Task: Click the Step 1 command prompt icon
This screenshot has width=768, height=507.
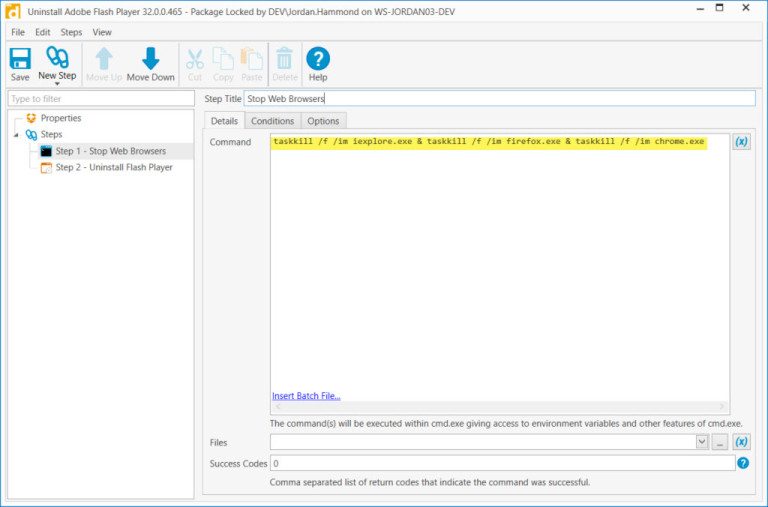Action: (46, 151)
